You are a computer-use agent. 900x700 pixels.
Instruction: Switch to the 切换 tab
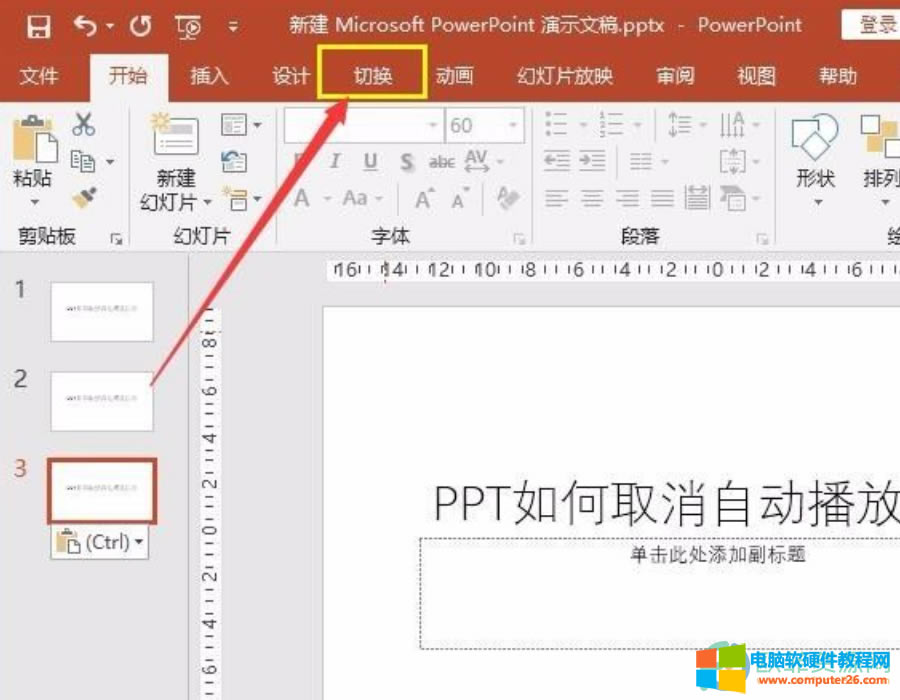coord(373,75)
